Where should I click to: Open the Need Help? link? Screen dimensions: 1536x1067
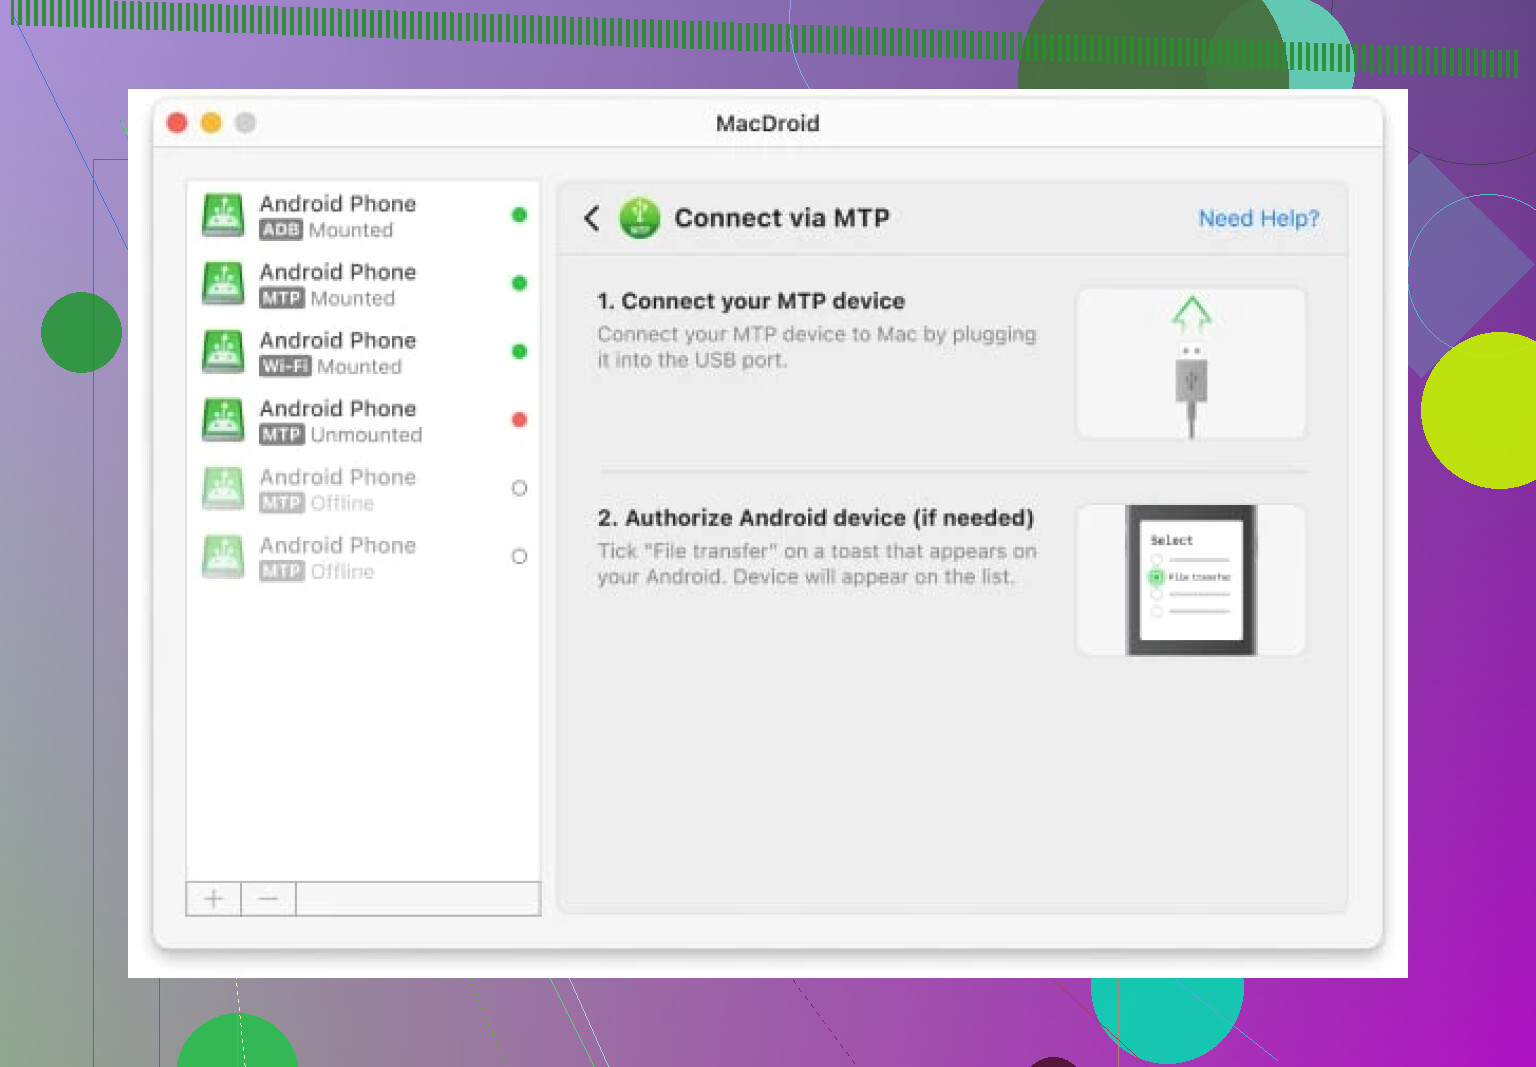(x=1259, y=218)
